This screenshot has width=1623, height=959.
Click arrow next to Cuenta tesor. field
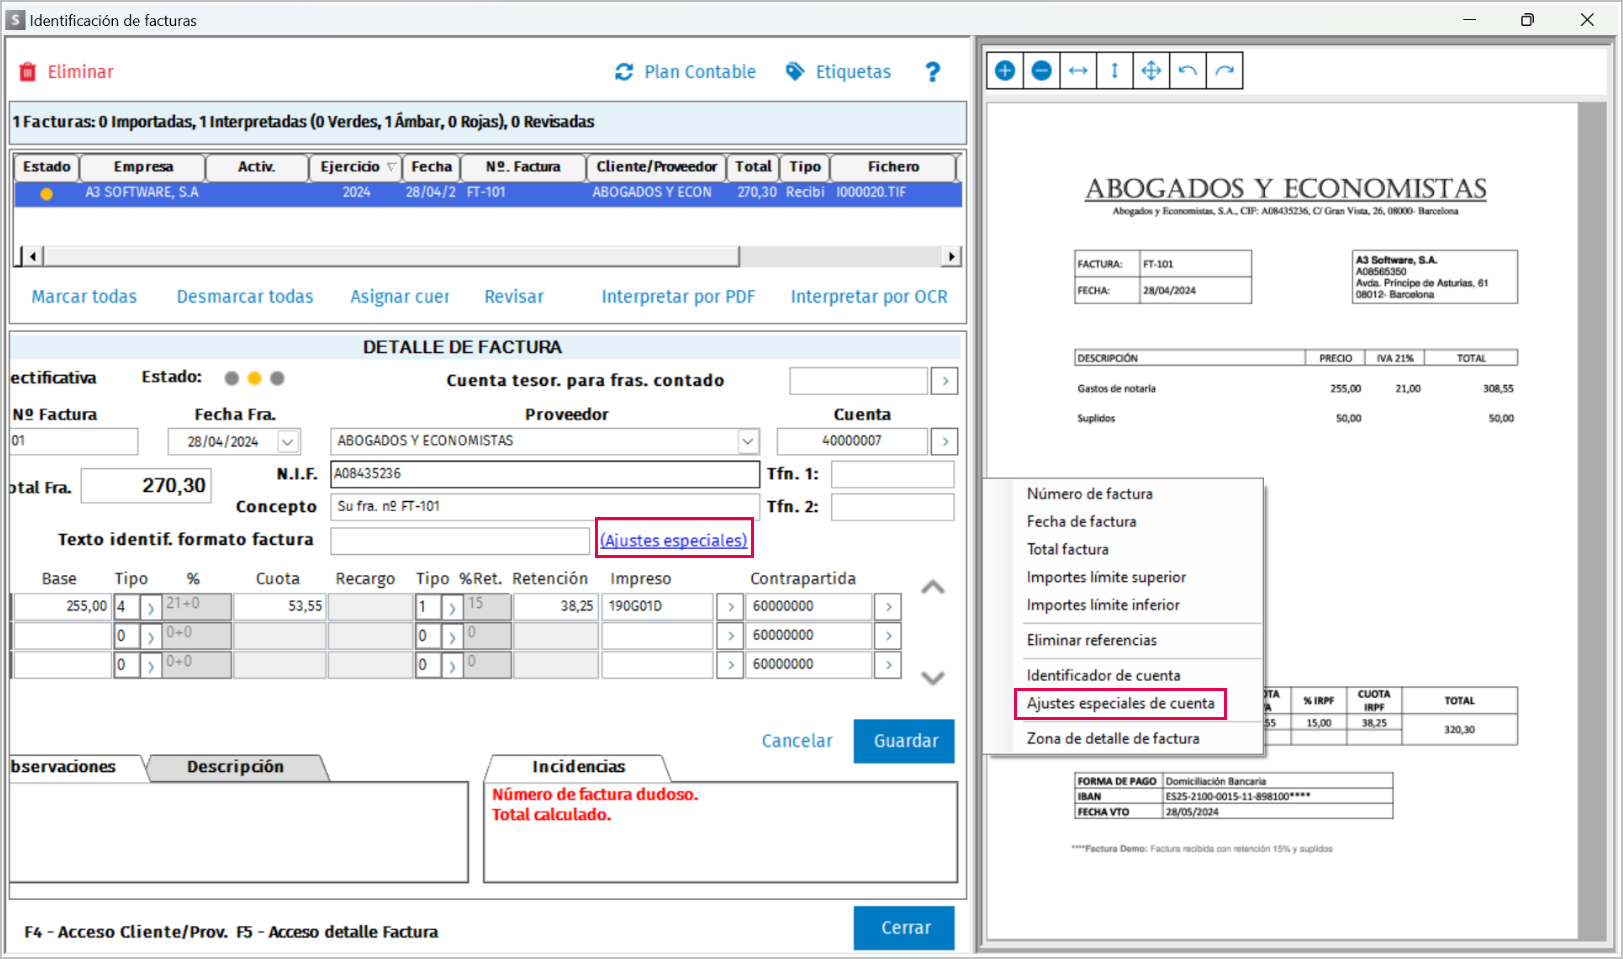(x=945, y=381)
